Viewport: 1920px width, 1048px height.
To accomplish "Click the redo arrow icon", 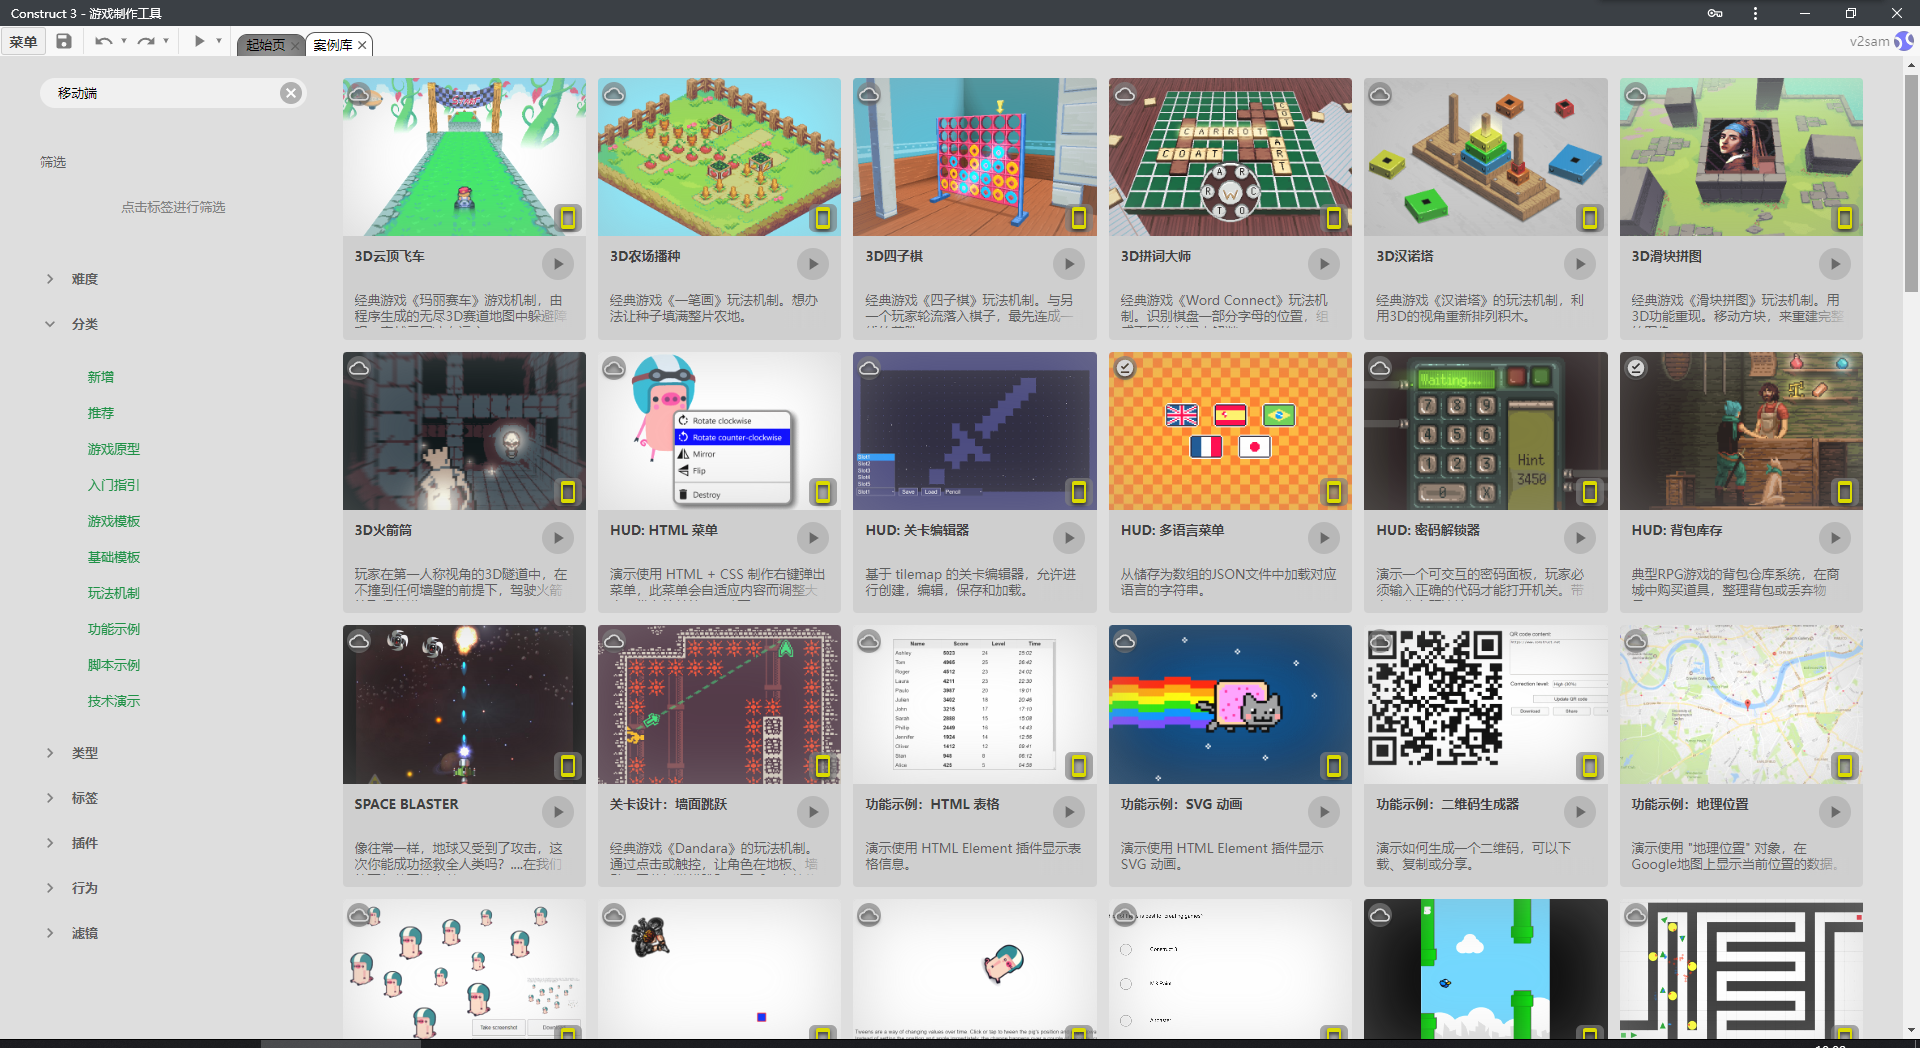I will tap(146, 42).
